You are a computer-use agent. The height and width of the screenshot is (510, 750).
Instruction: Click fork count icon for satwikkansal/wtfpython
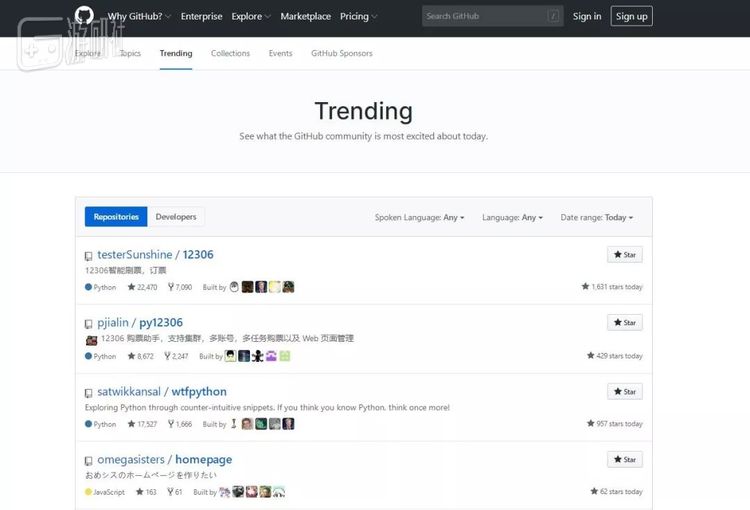(169, 424)
